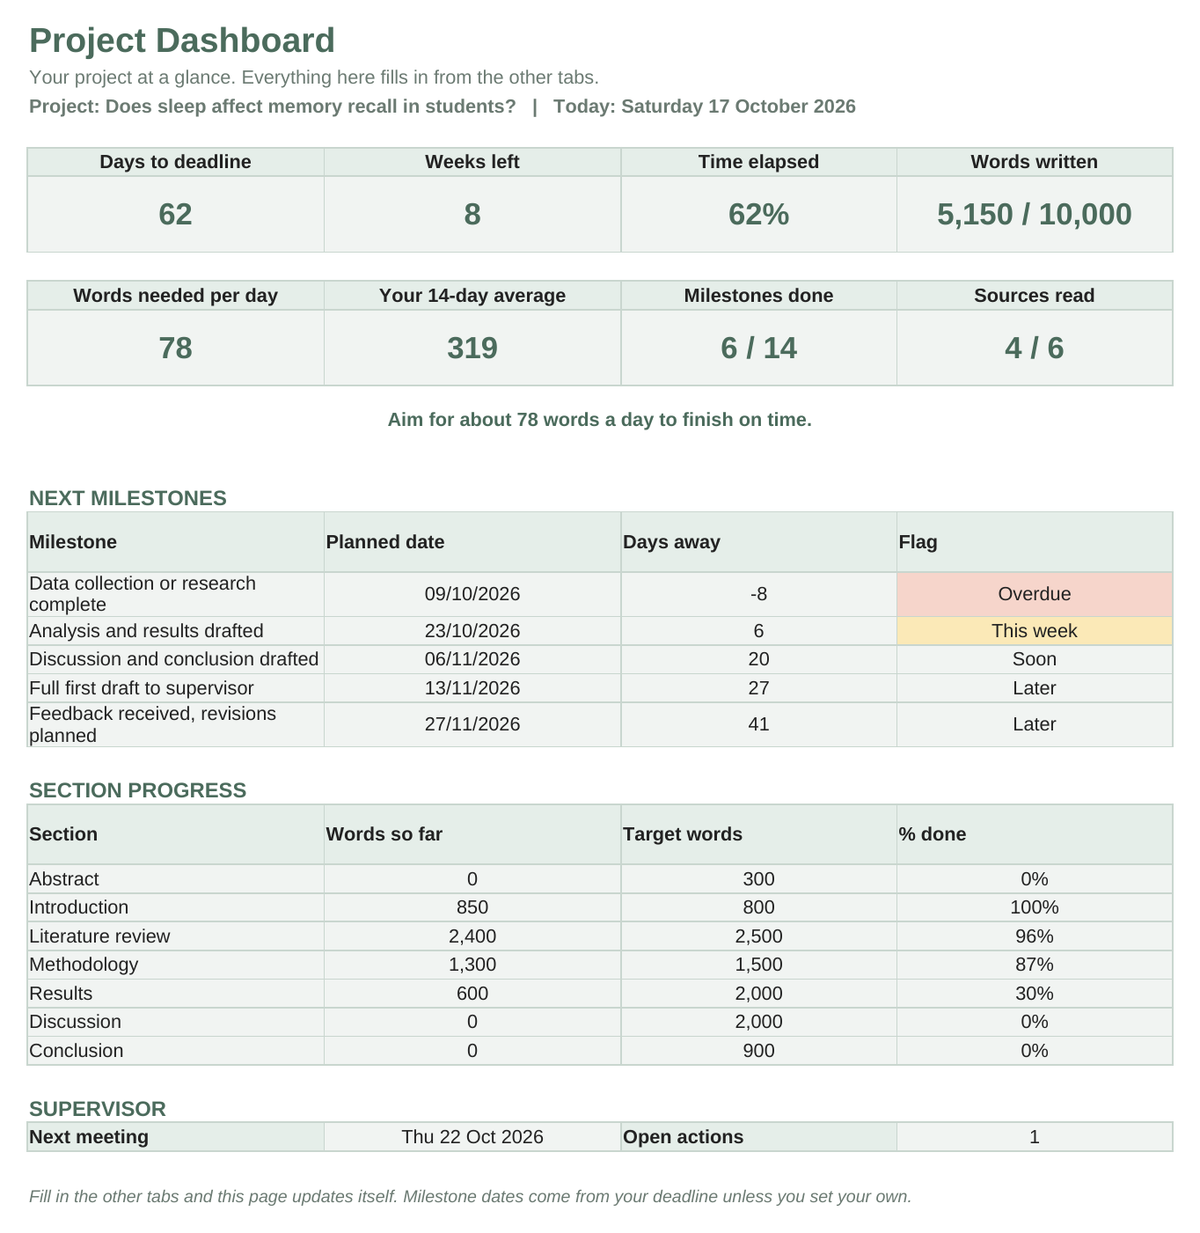
Task: Select the Planned date column header
Action: 472,542
